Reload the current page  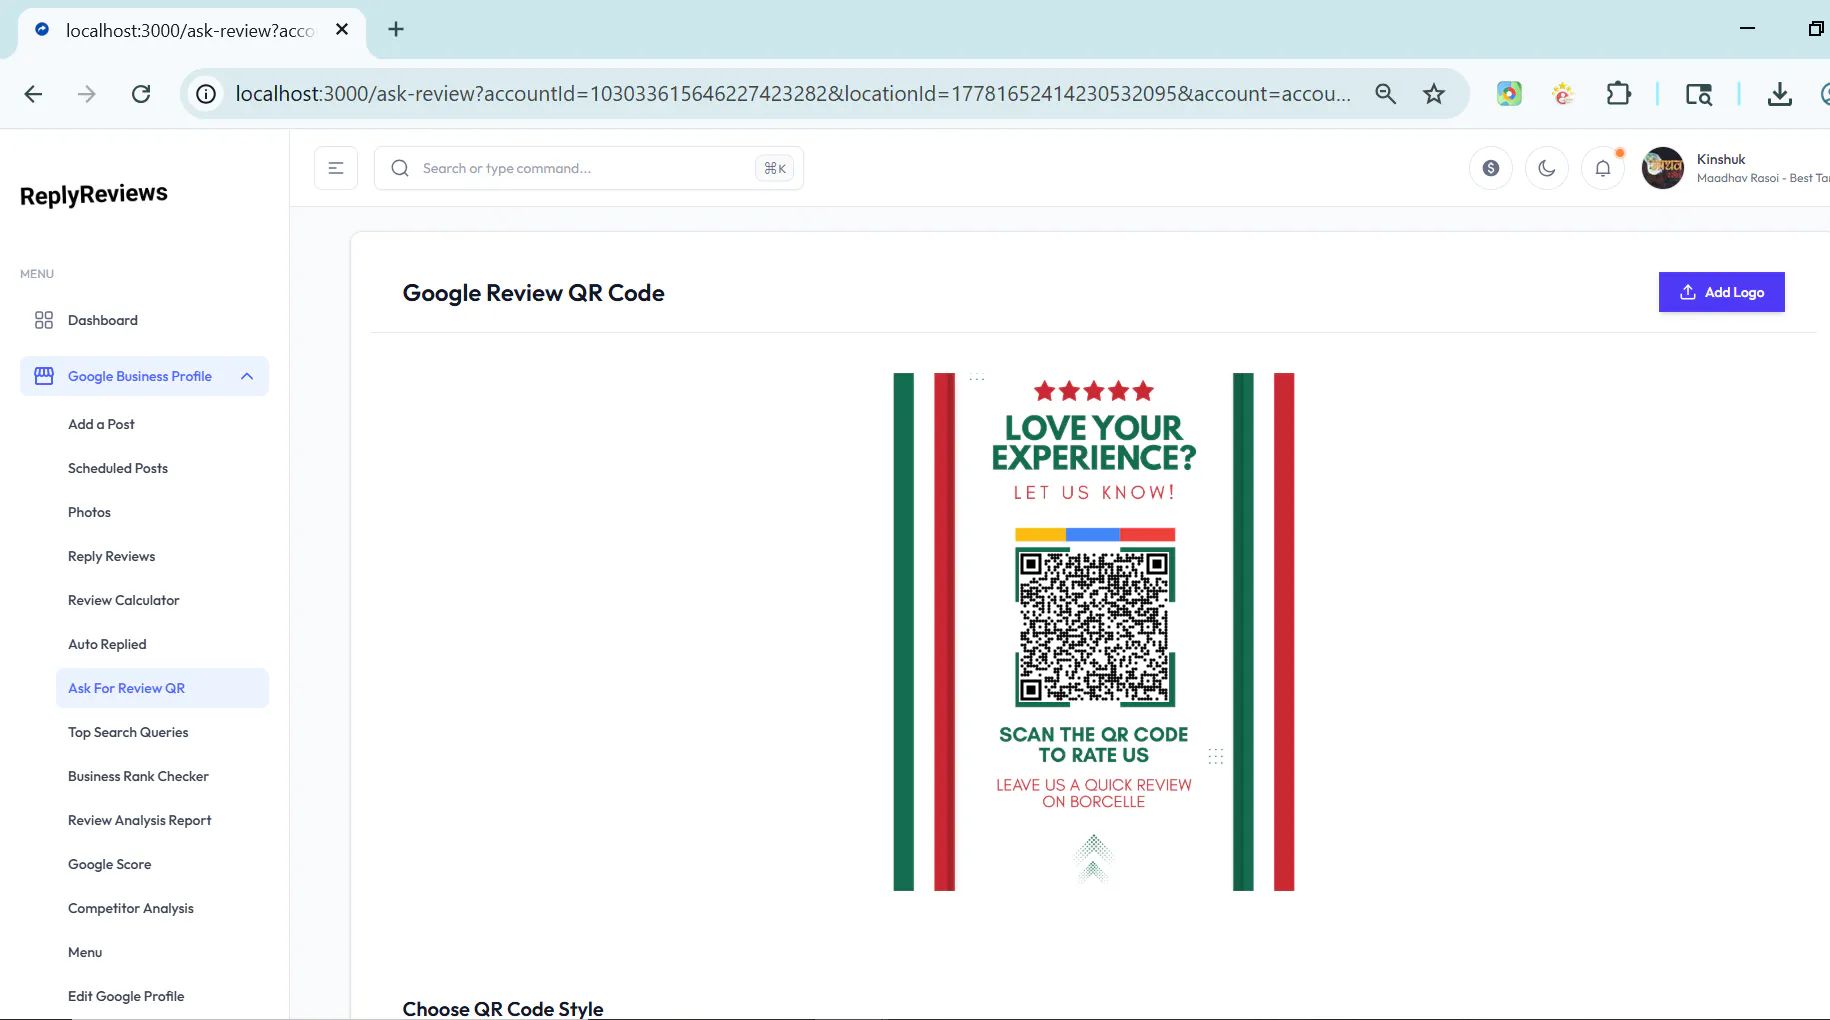pos(141,94)
